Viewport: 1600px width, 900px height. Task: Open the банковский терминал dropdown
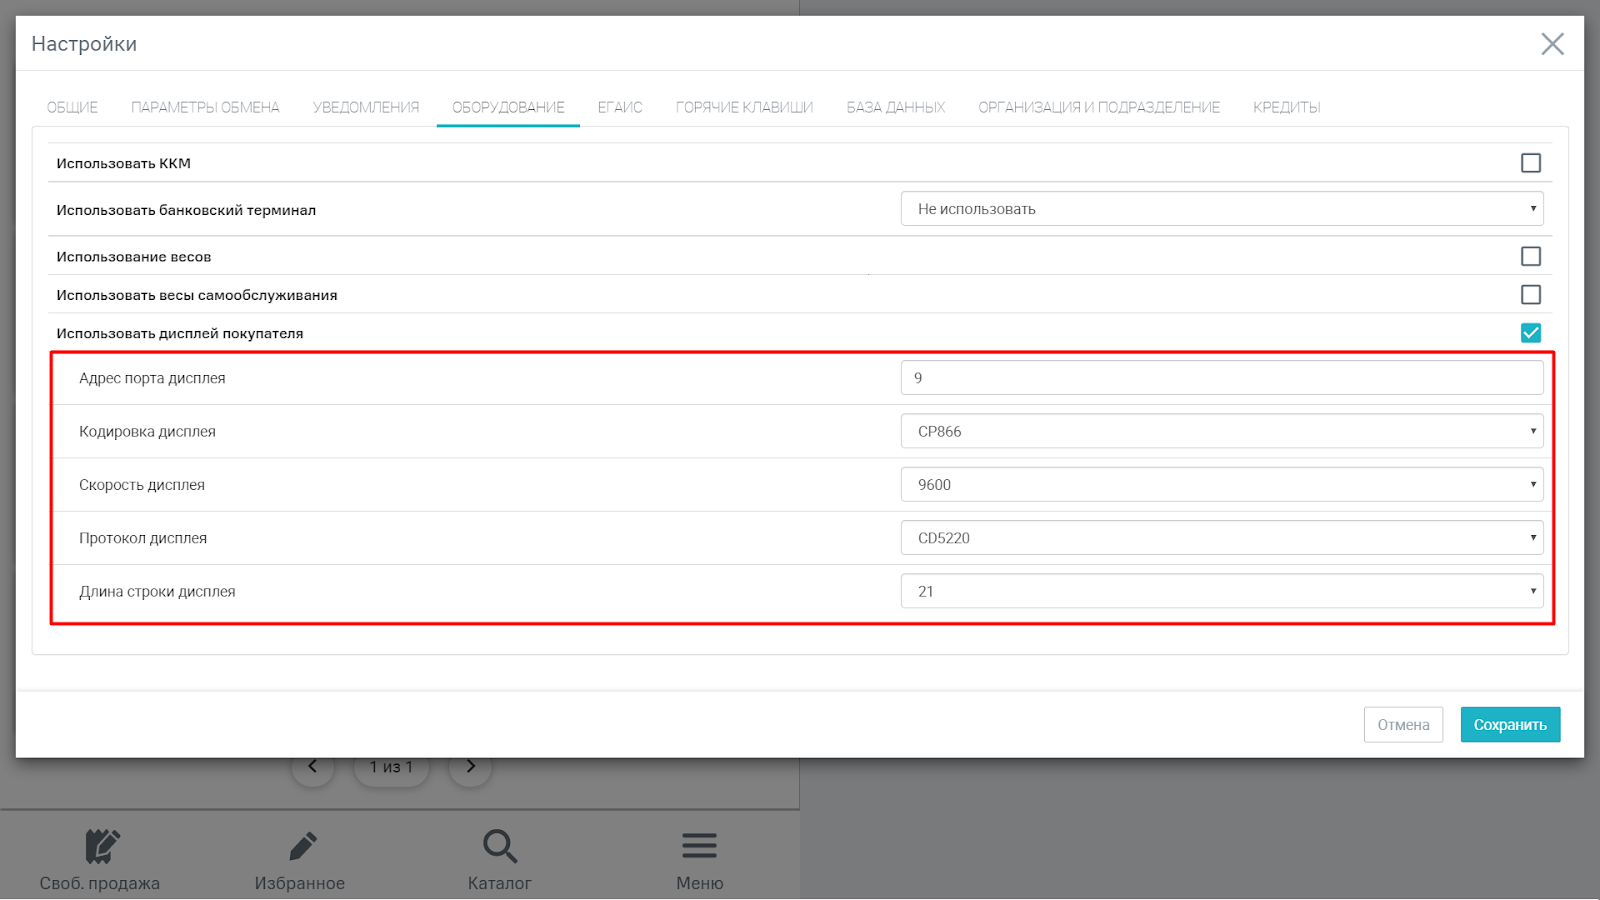click(1222, 209)
